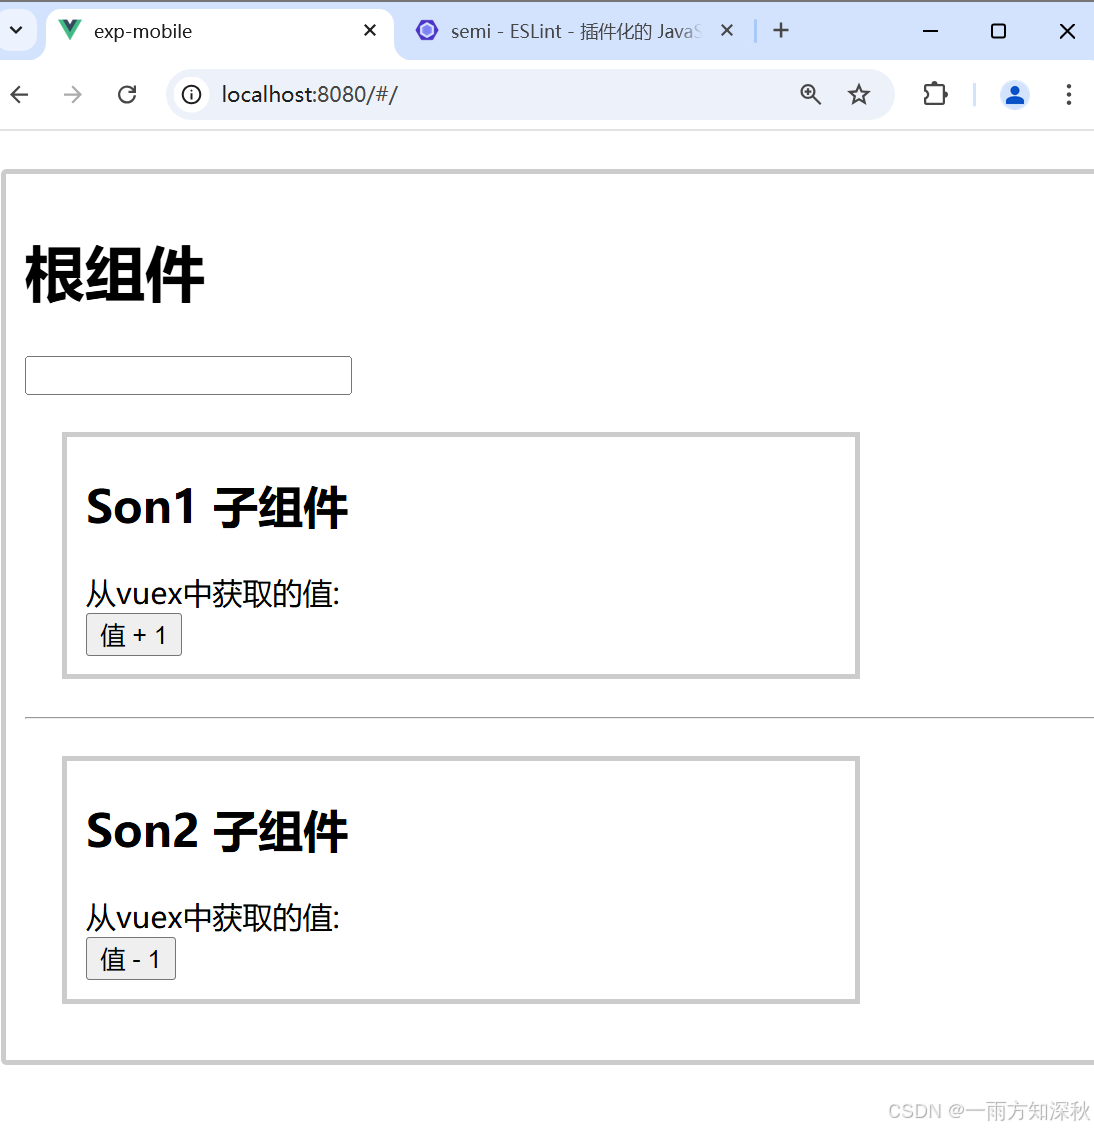1094x1128 pixels.
Task: Open the Chrome profile avatar
Action: pyautogui.click(x=1015, y=94)
